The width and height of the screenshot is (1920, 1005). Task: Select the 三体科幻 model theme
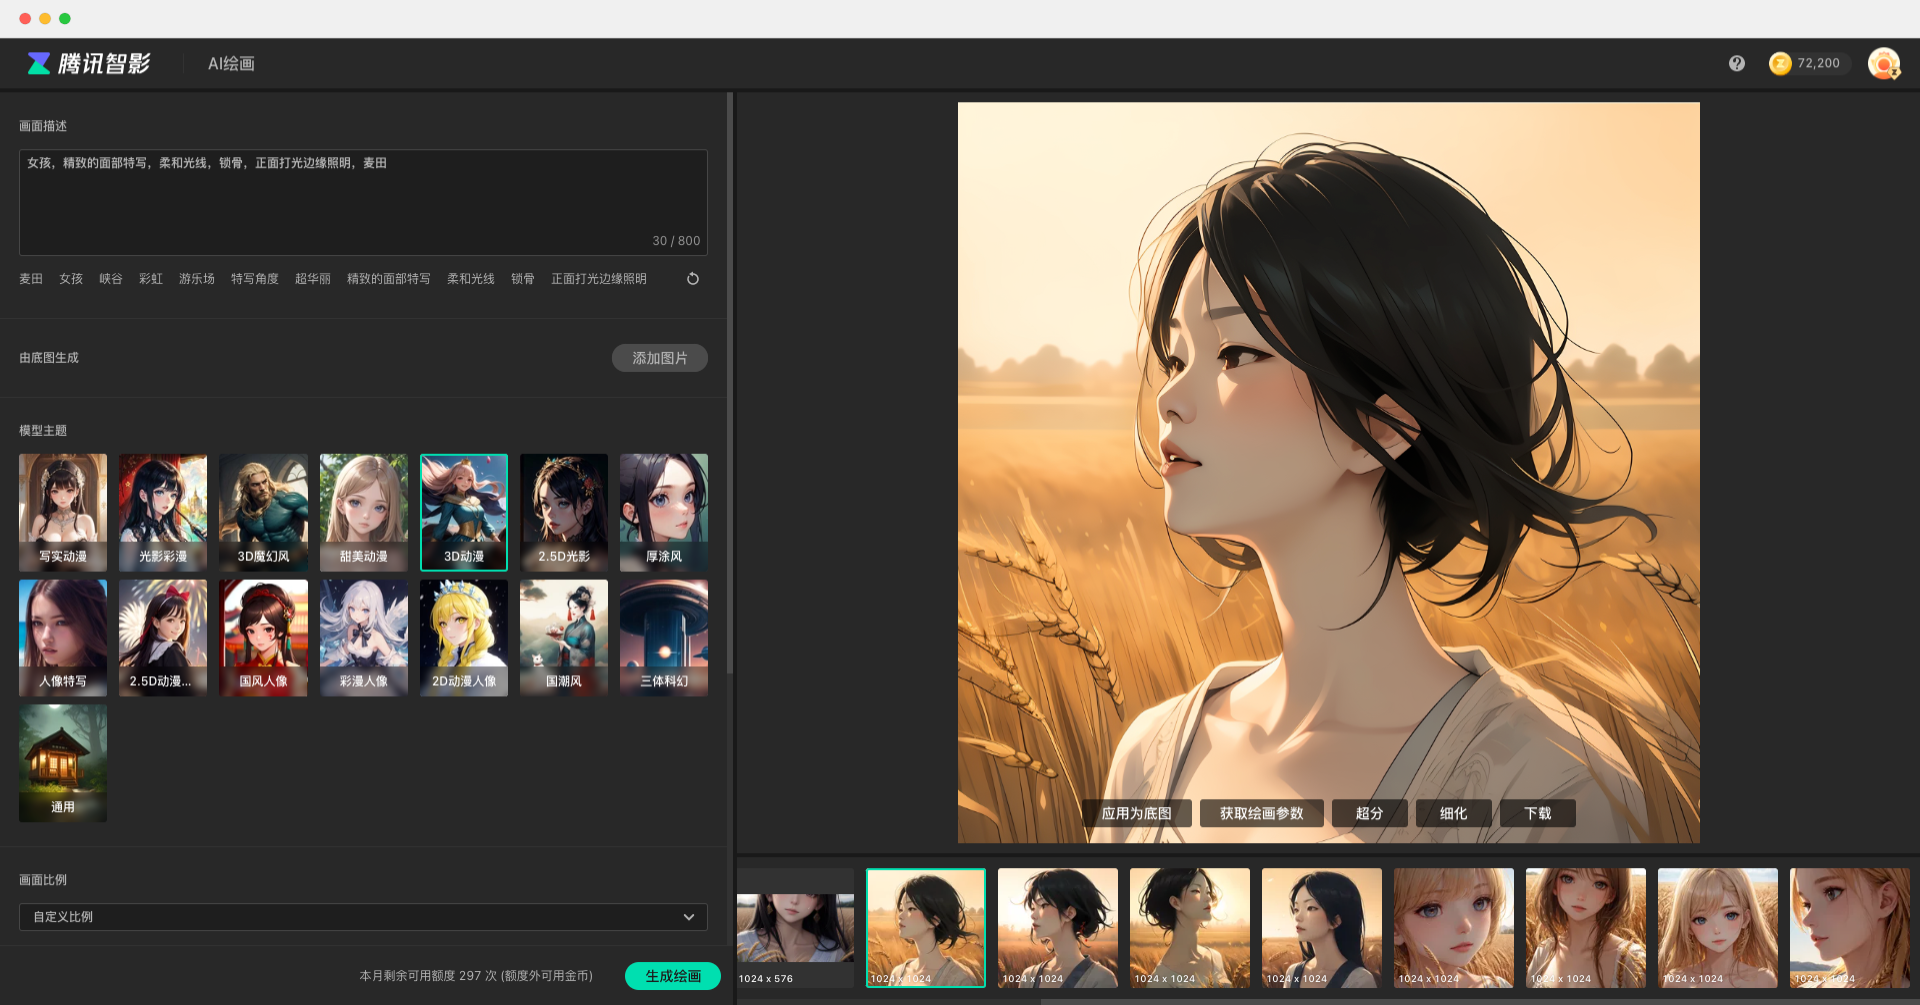click(x=663, y=637)
